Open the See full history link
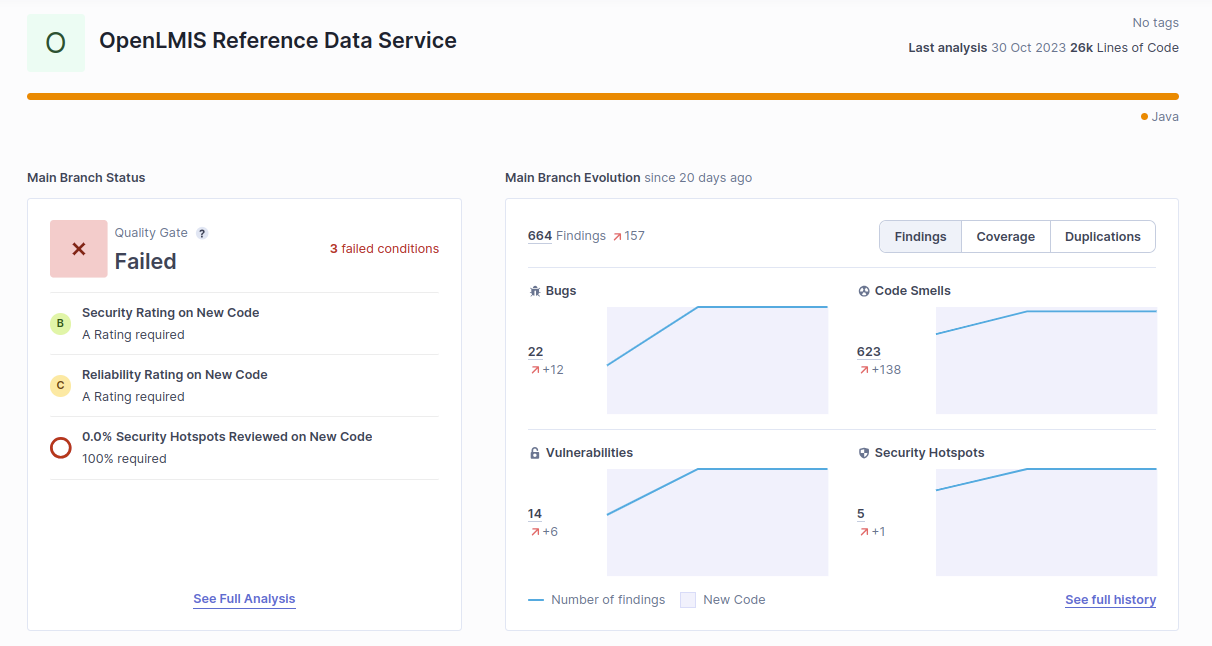Screen dimensions: 1212x646 [x=1110, y=600]
